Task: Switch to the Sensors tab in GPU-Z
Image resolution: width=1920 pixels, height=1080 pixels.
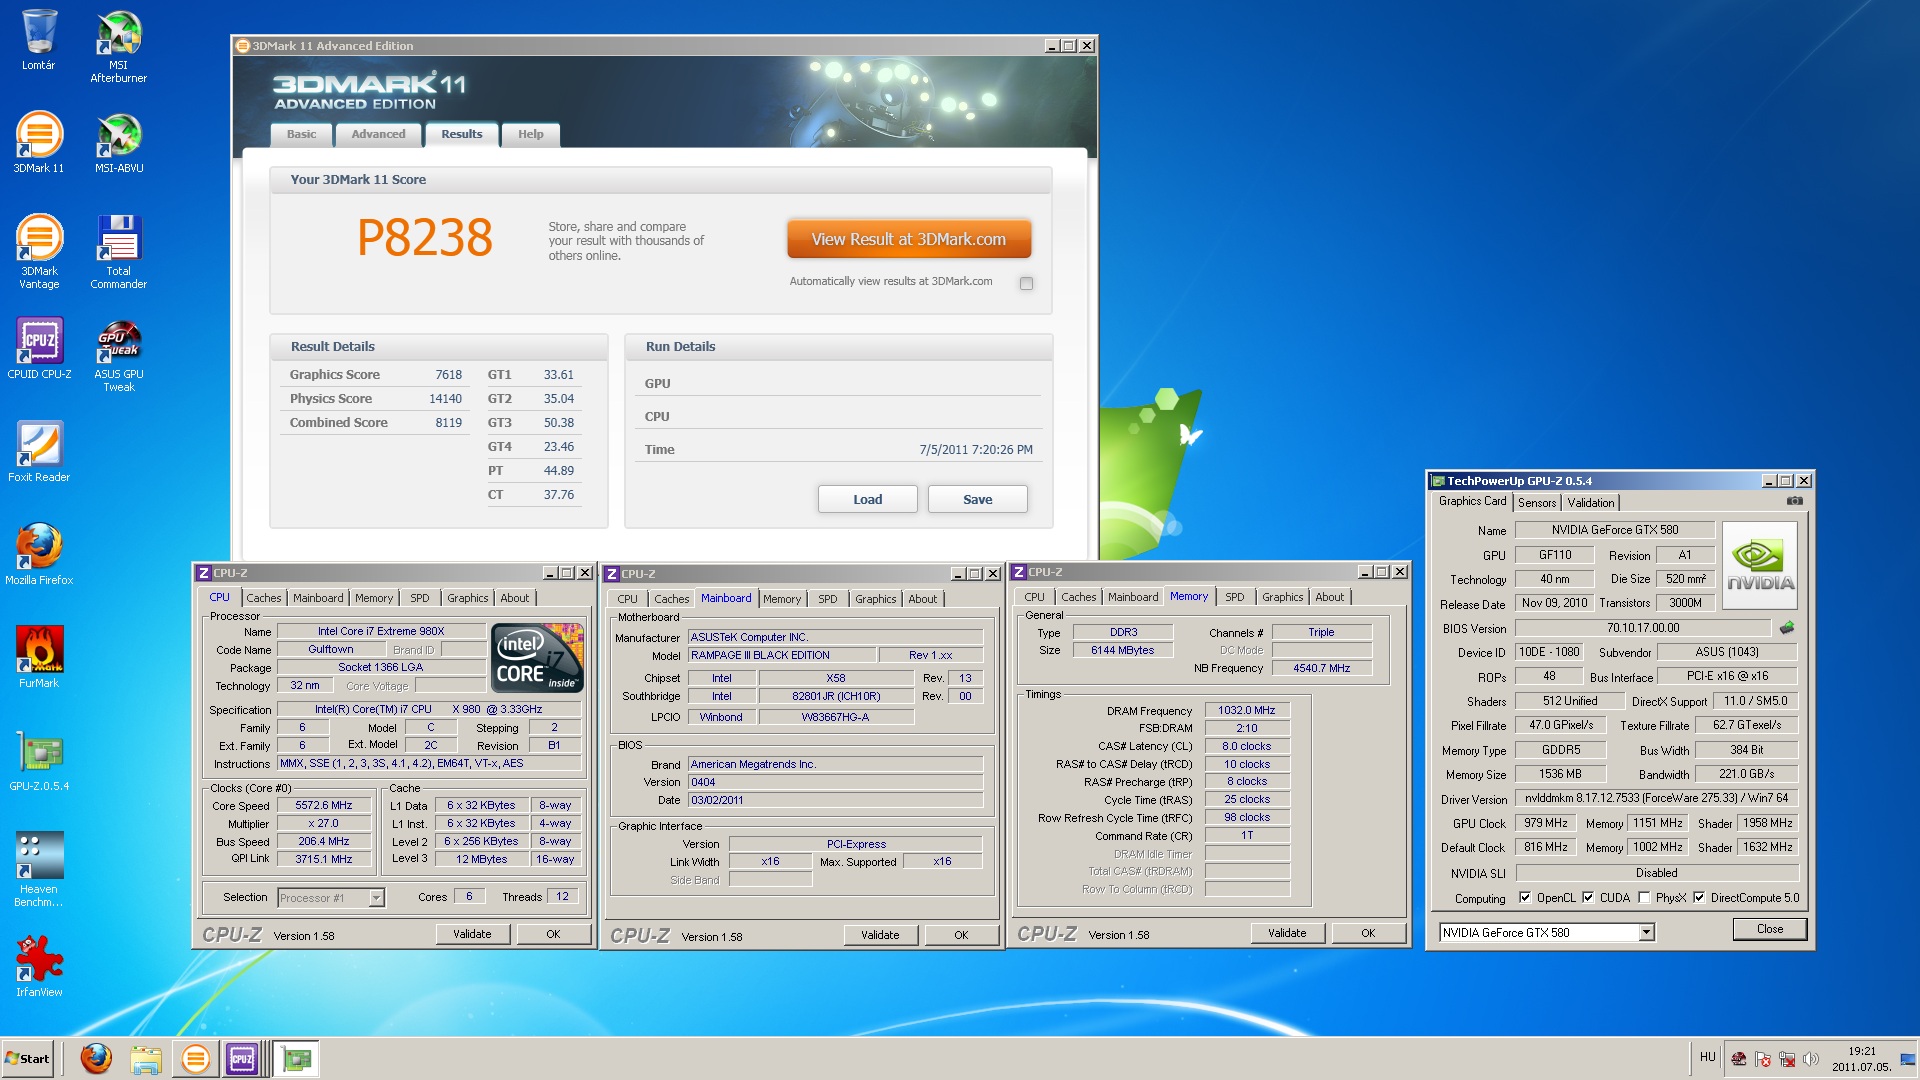Action: coord(1536,503)
